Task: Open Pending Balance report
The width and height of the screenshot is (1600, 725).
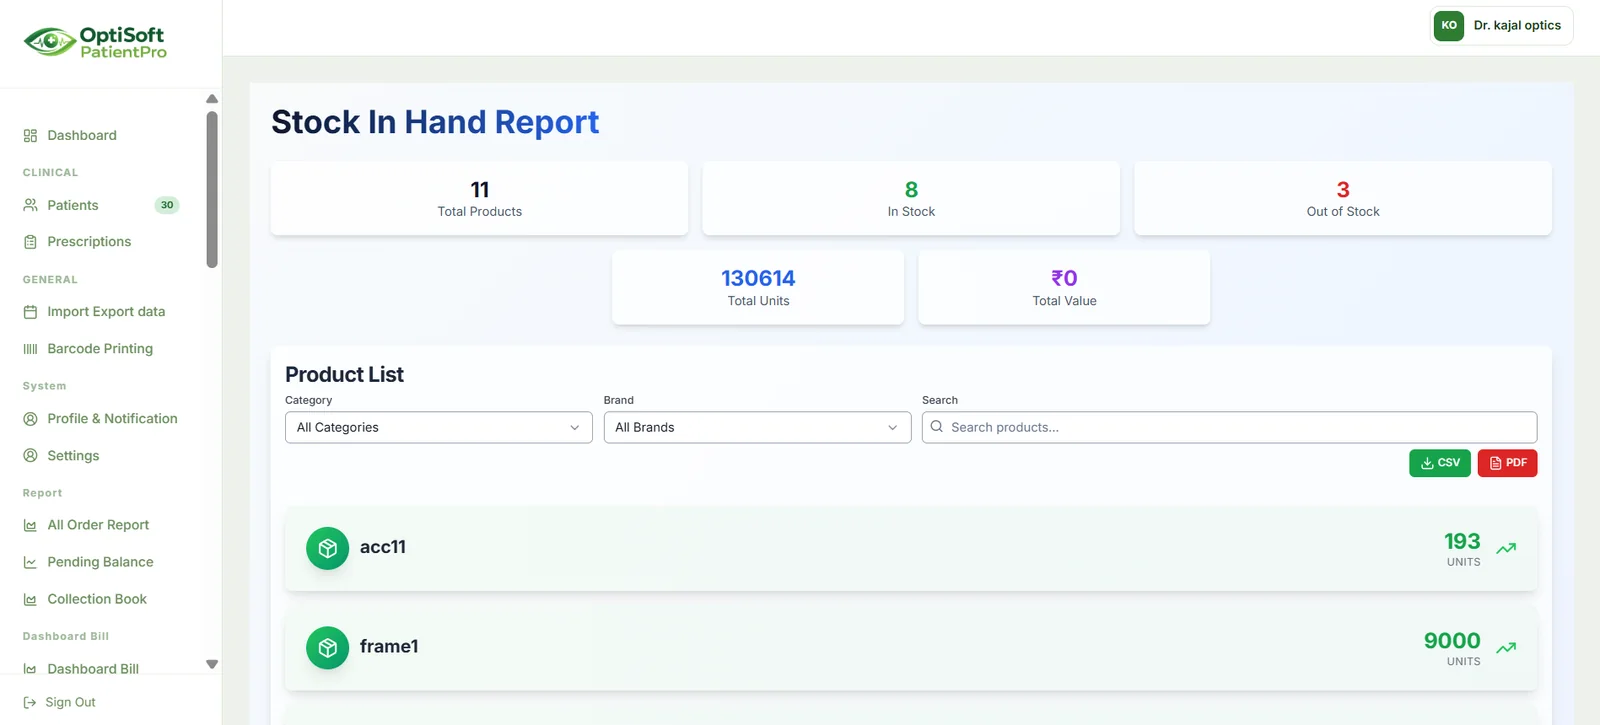Action: (x=100, y=562)
